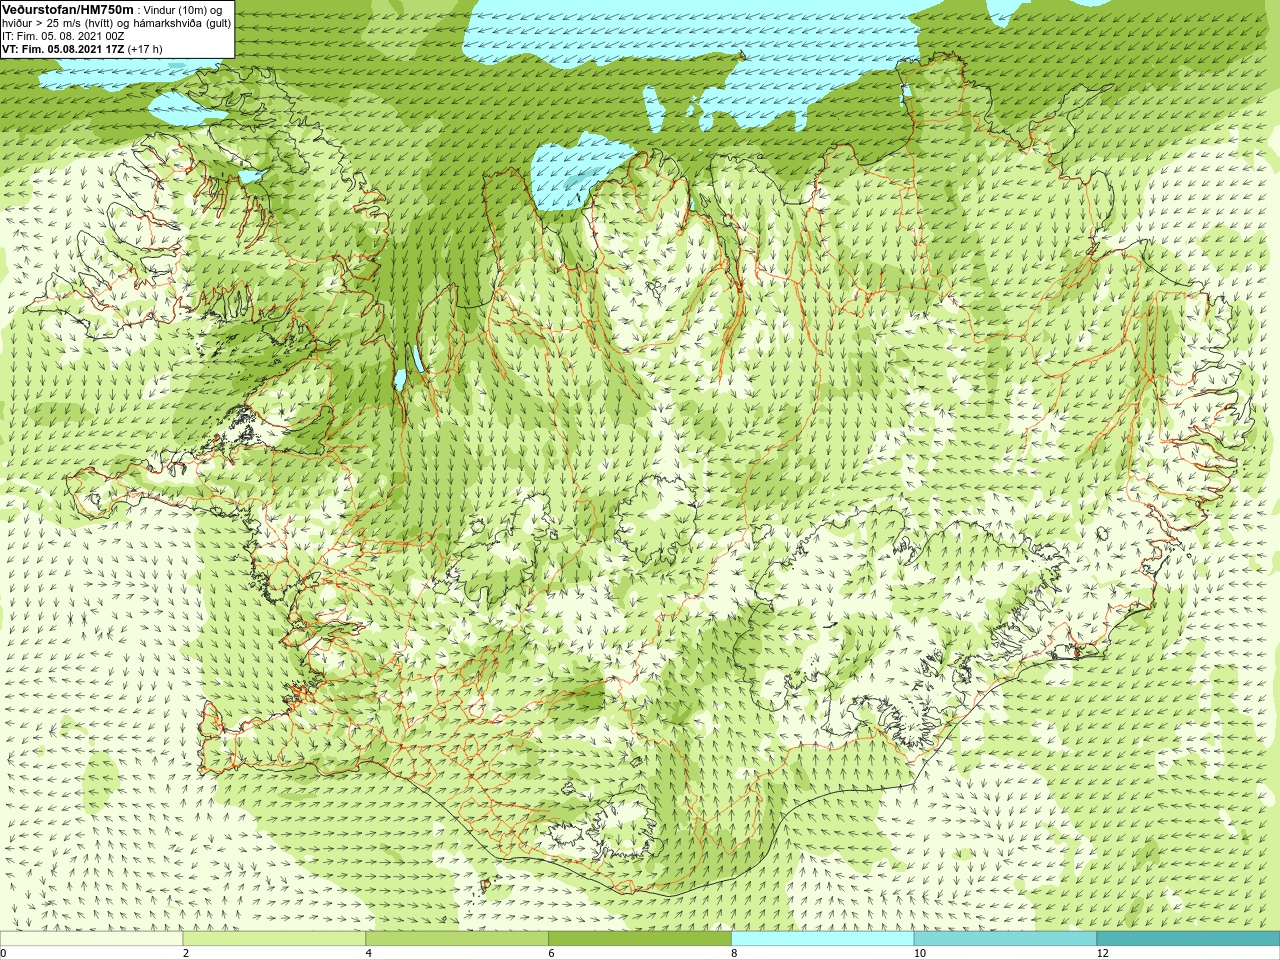This screenshot has height=960, width=1280.
Task: Click the legend scale label '0'
Action: 3,953
